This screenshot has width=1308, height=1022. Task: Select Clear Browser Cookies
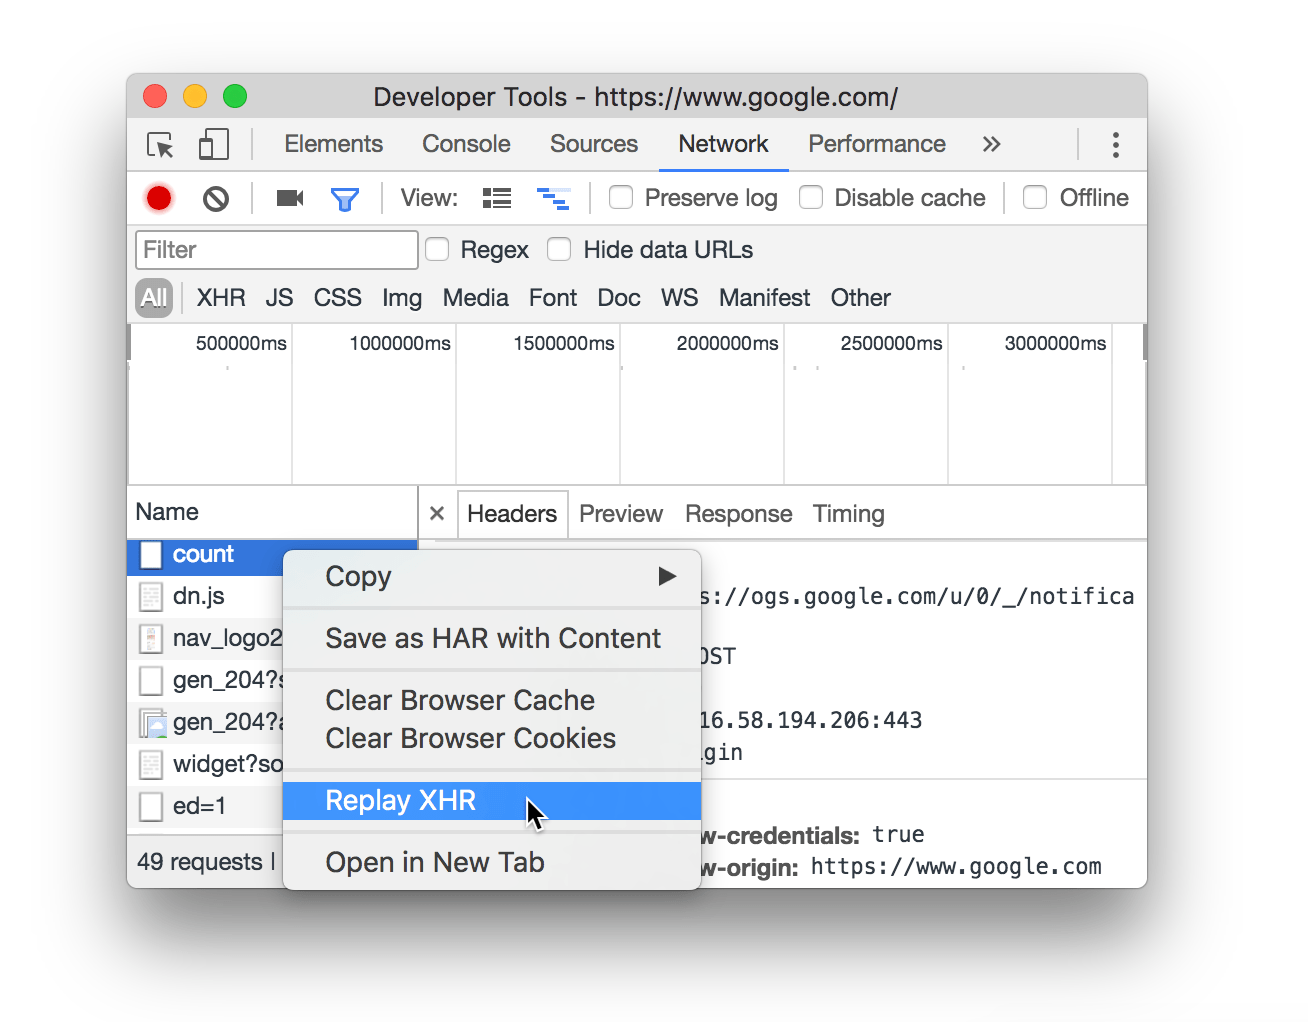pyautogui.click(x=470, y=738)
